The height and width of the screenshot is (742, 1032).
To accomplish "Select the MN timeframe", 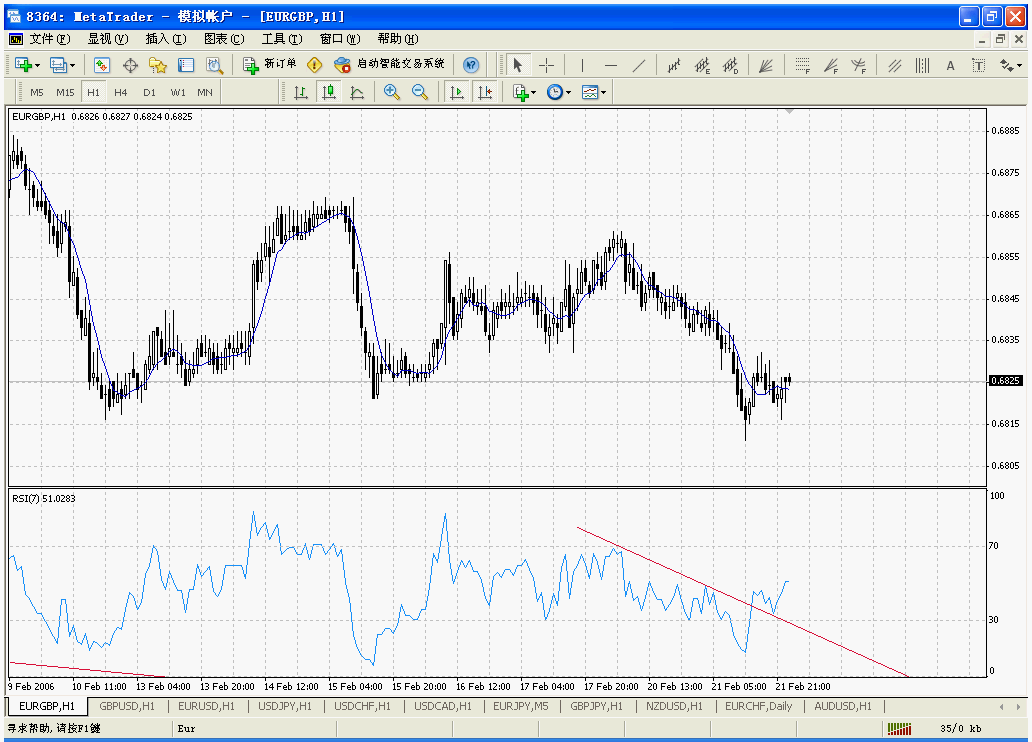I will [x=205, y=92].
